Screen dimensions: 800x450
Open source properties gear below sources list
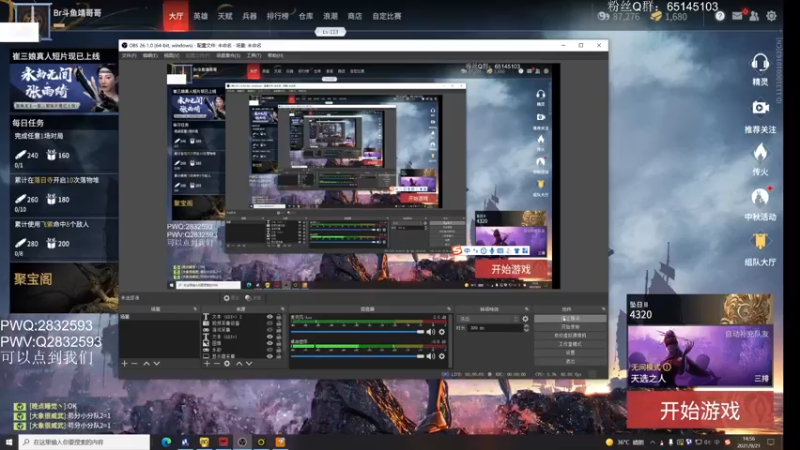227,363
